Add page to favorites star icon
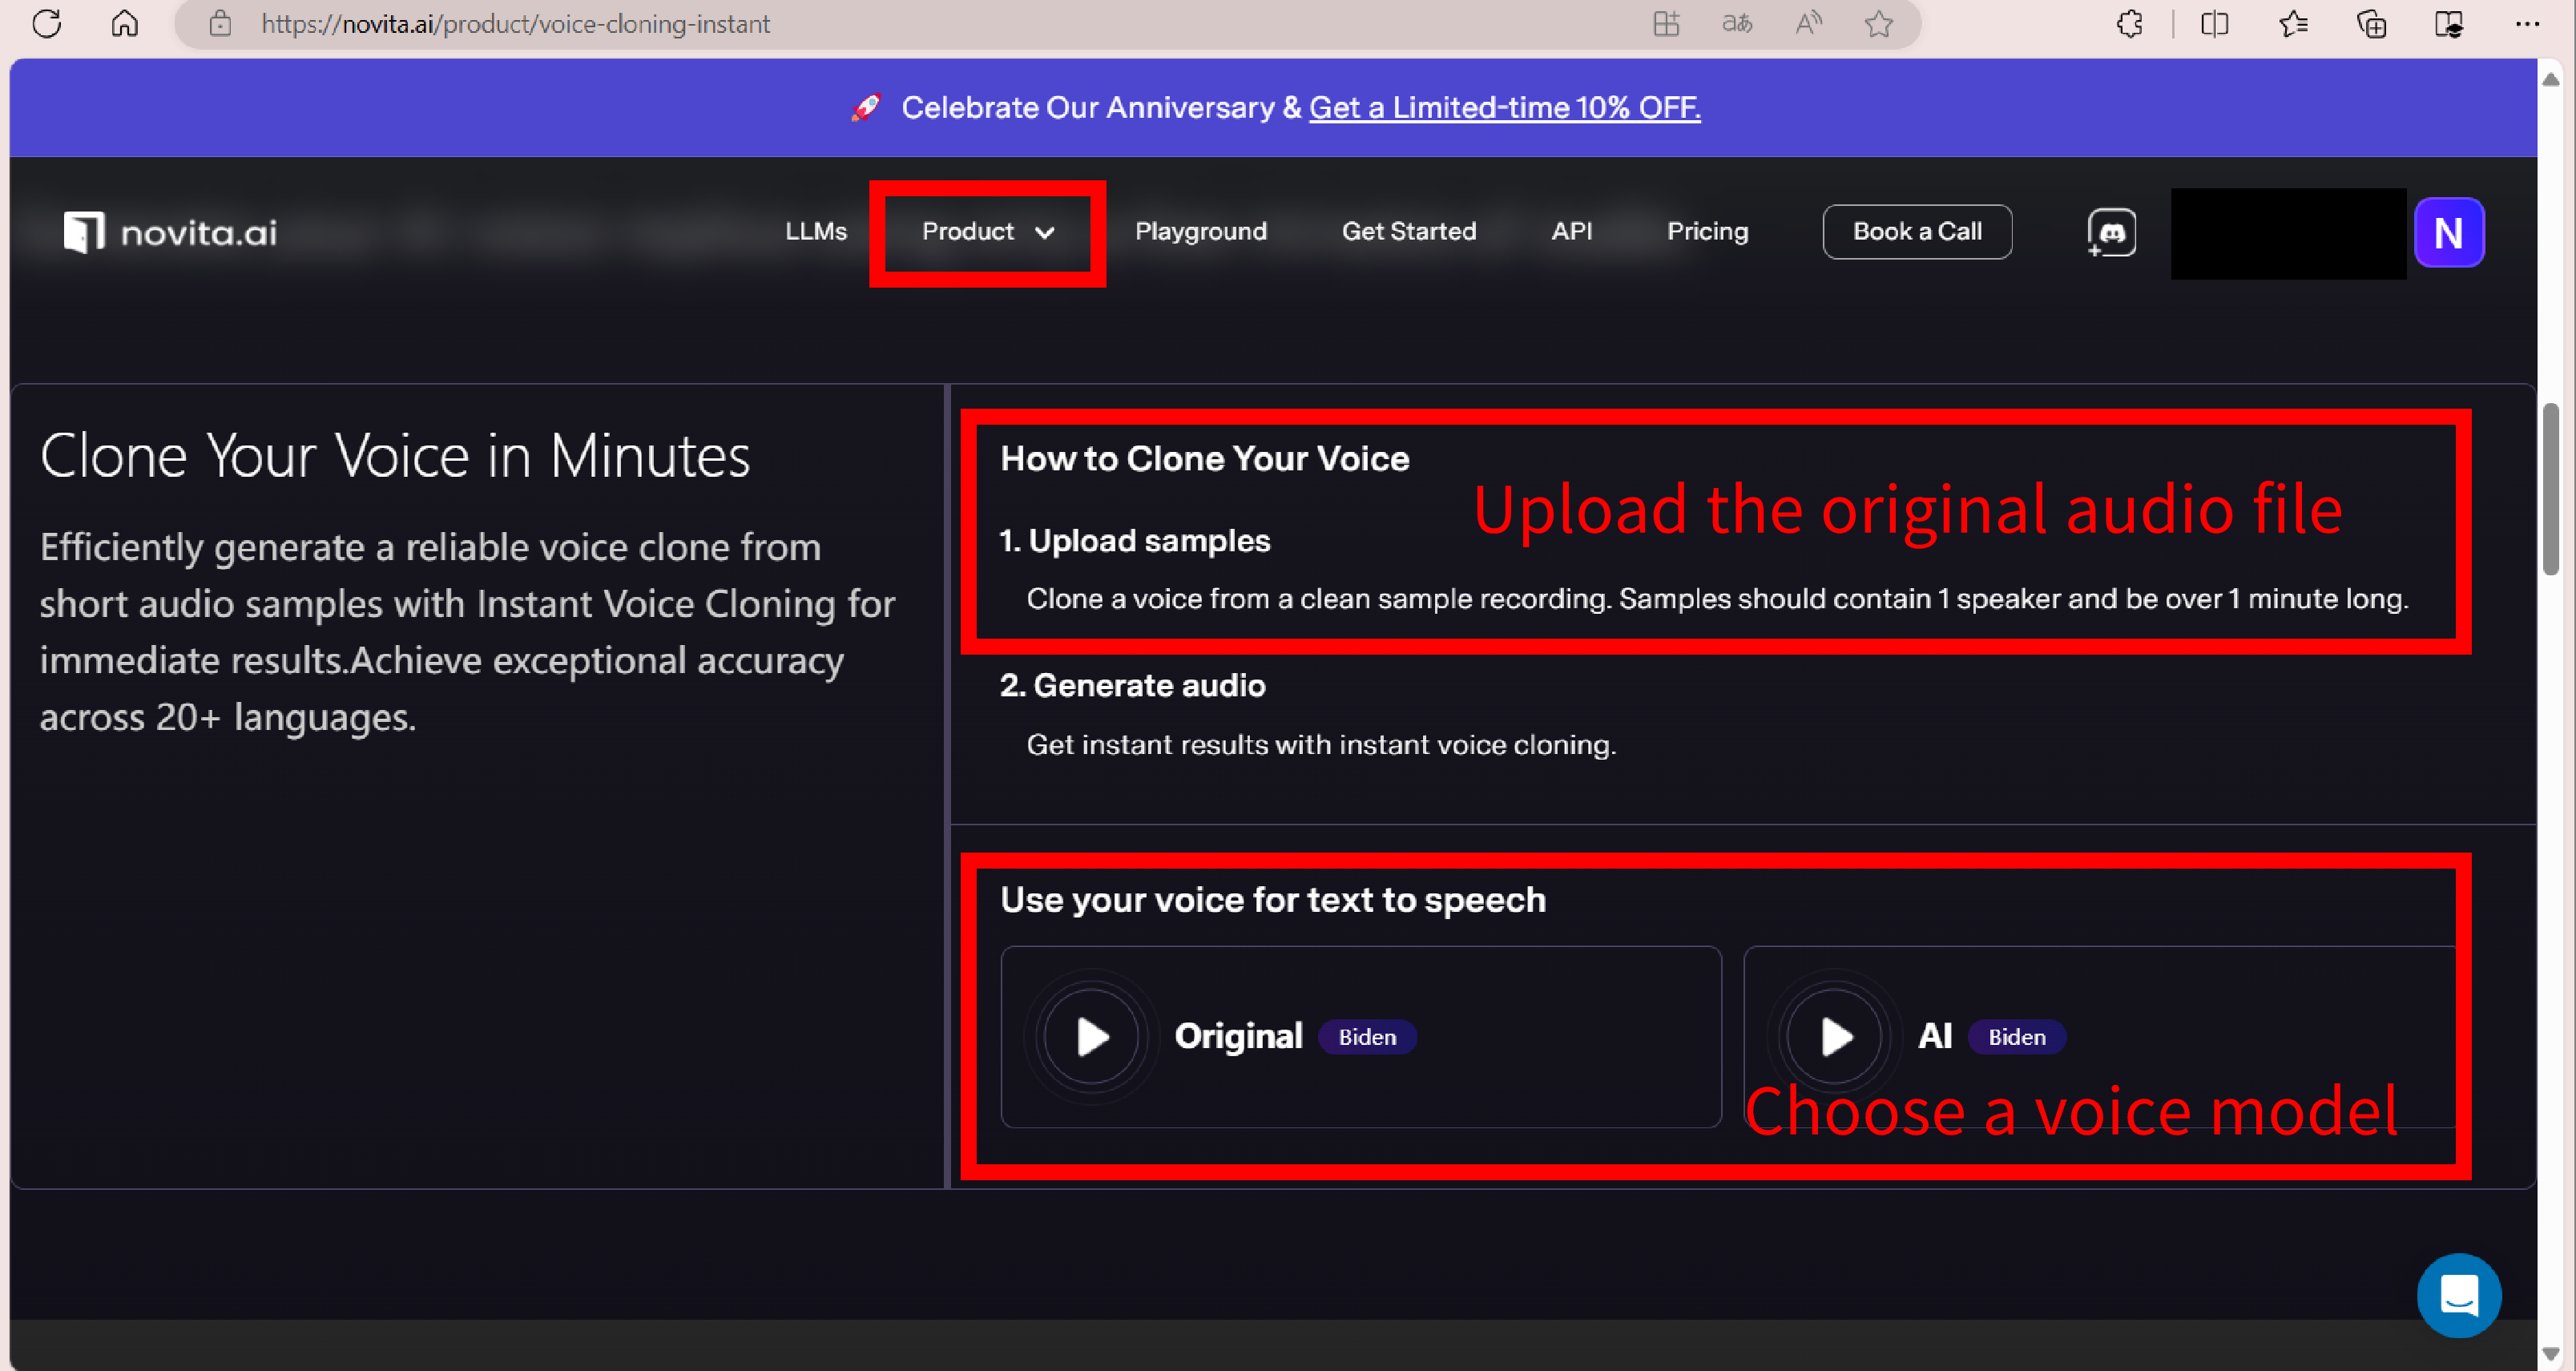The image size is (2576, 1371). 1878,23
